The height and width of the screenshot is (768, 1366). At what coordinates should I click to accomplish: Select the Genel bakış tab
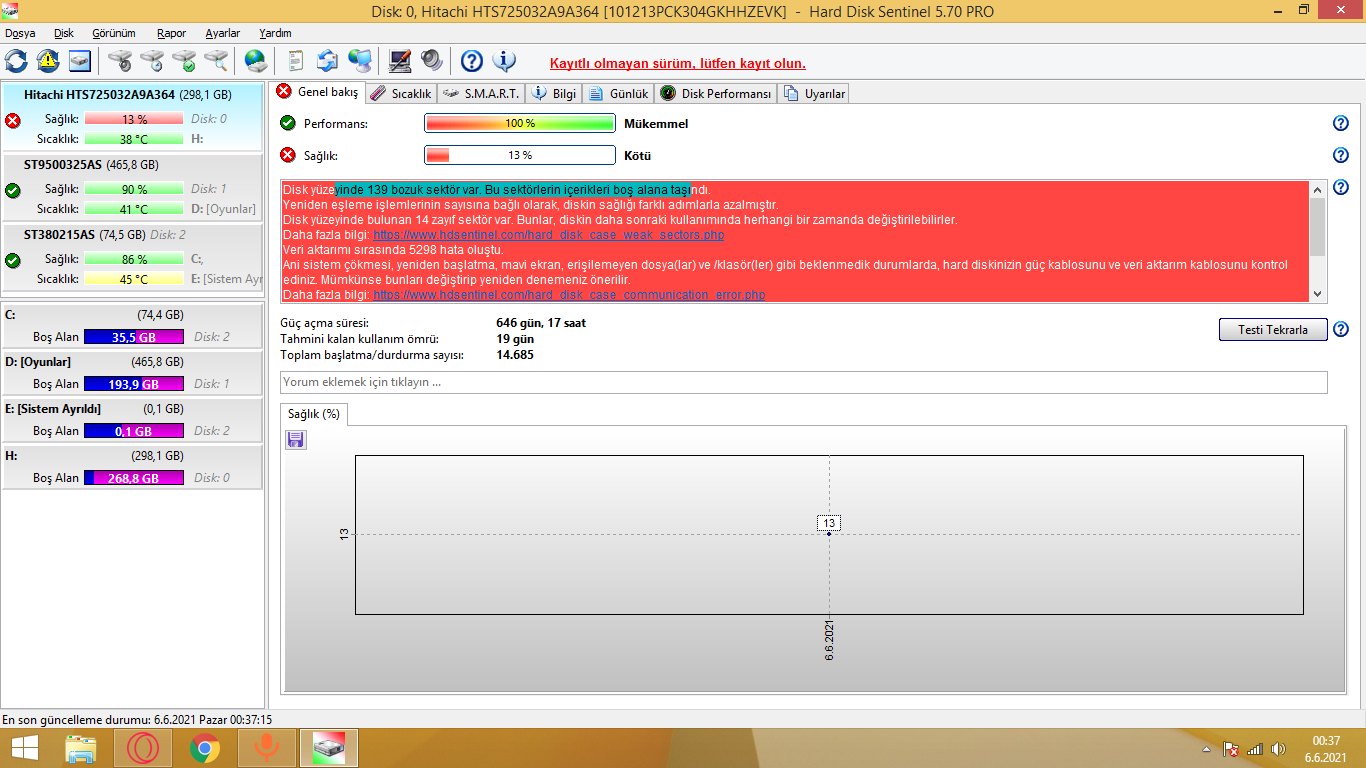pyautogui.click(x=317, y=92)
